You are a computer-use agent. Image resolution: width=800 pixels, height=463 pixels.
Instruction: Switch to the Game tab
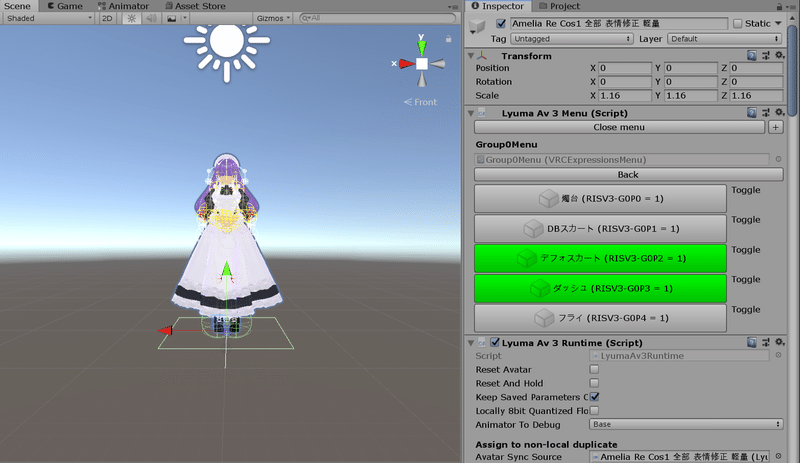(x=65, y=6)
